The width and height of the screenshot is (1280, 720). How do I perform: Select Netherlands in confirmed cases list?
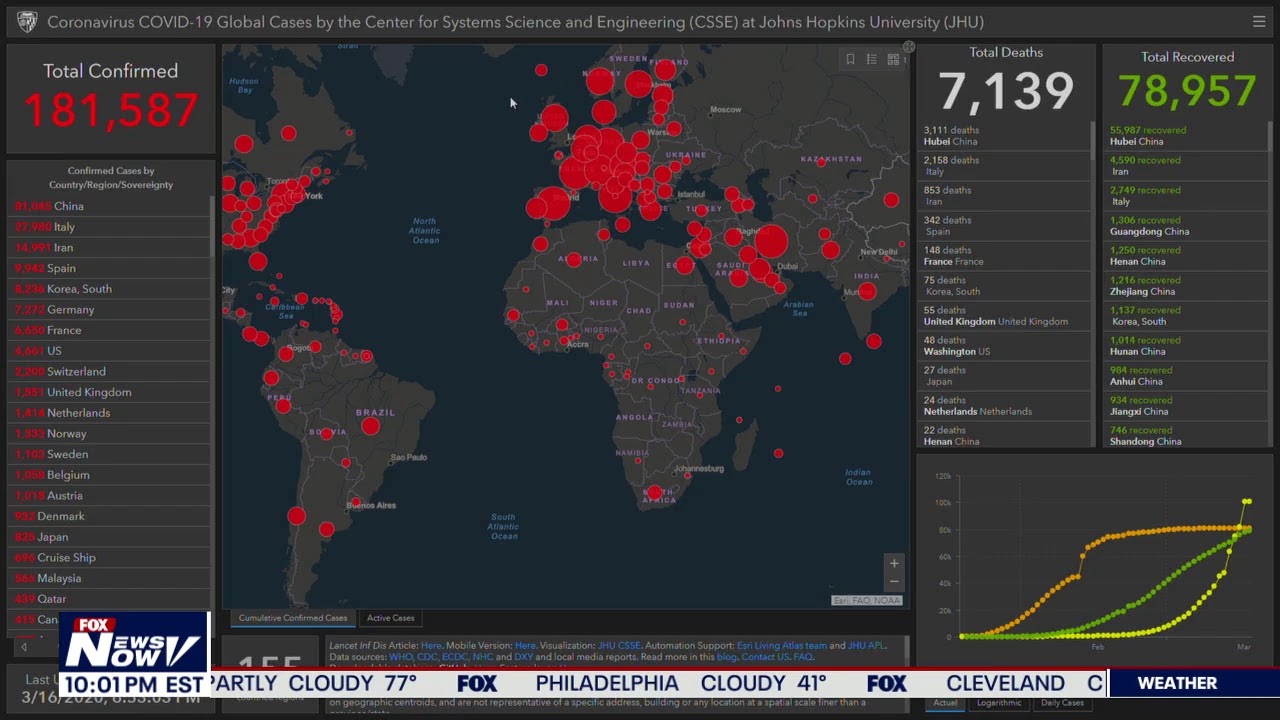click(110, 413)
